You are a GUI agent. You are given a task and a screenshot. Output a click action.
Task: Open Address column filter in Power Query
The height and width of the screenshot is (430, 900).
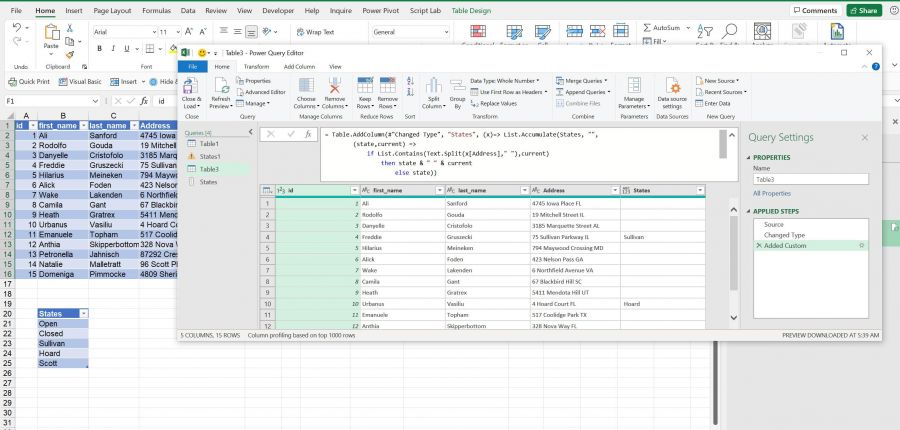point(615,190)
